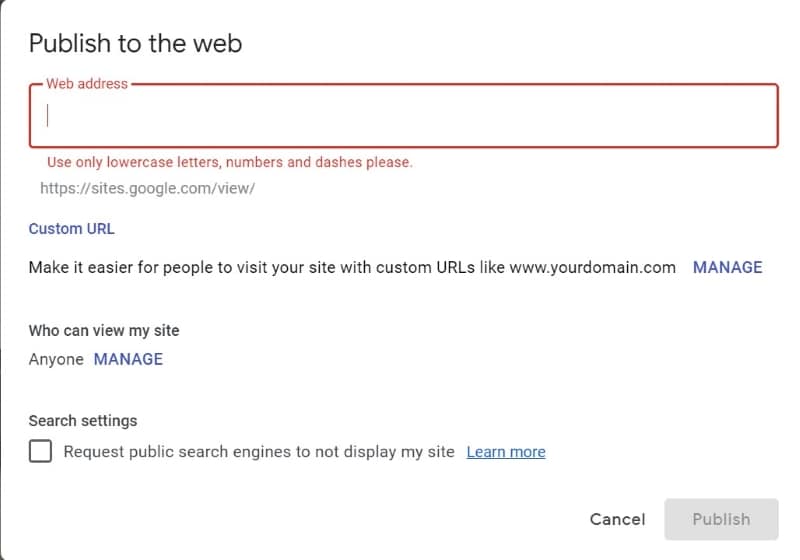Enable the search engines request checkbox
This screenshot has height=560, width=800.
[x=41, y=452]
